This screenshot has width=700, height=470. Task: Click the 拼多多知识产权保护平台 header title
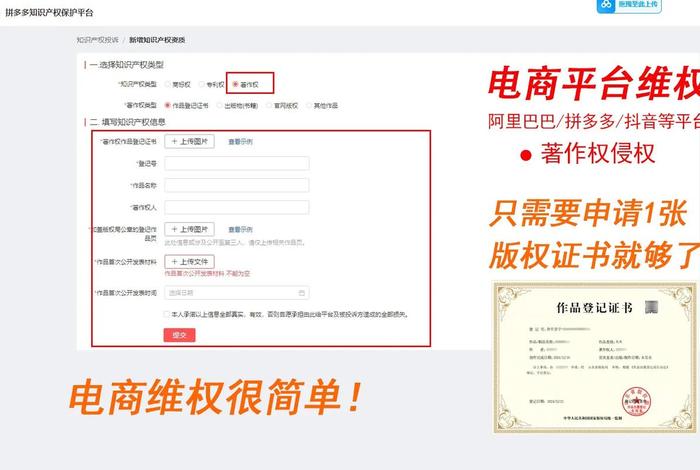click(50, 12)
